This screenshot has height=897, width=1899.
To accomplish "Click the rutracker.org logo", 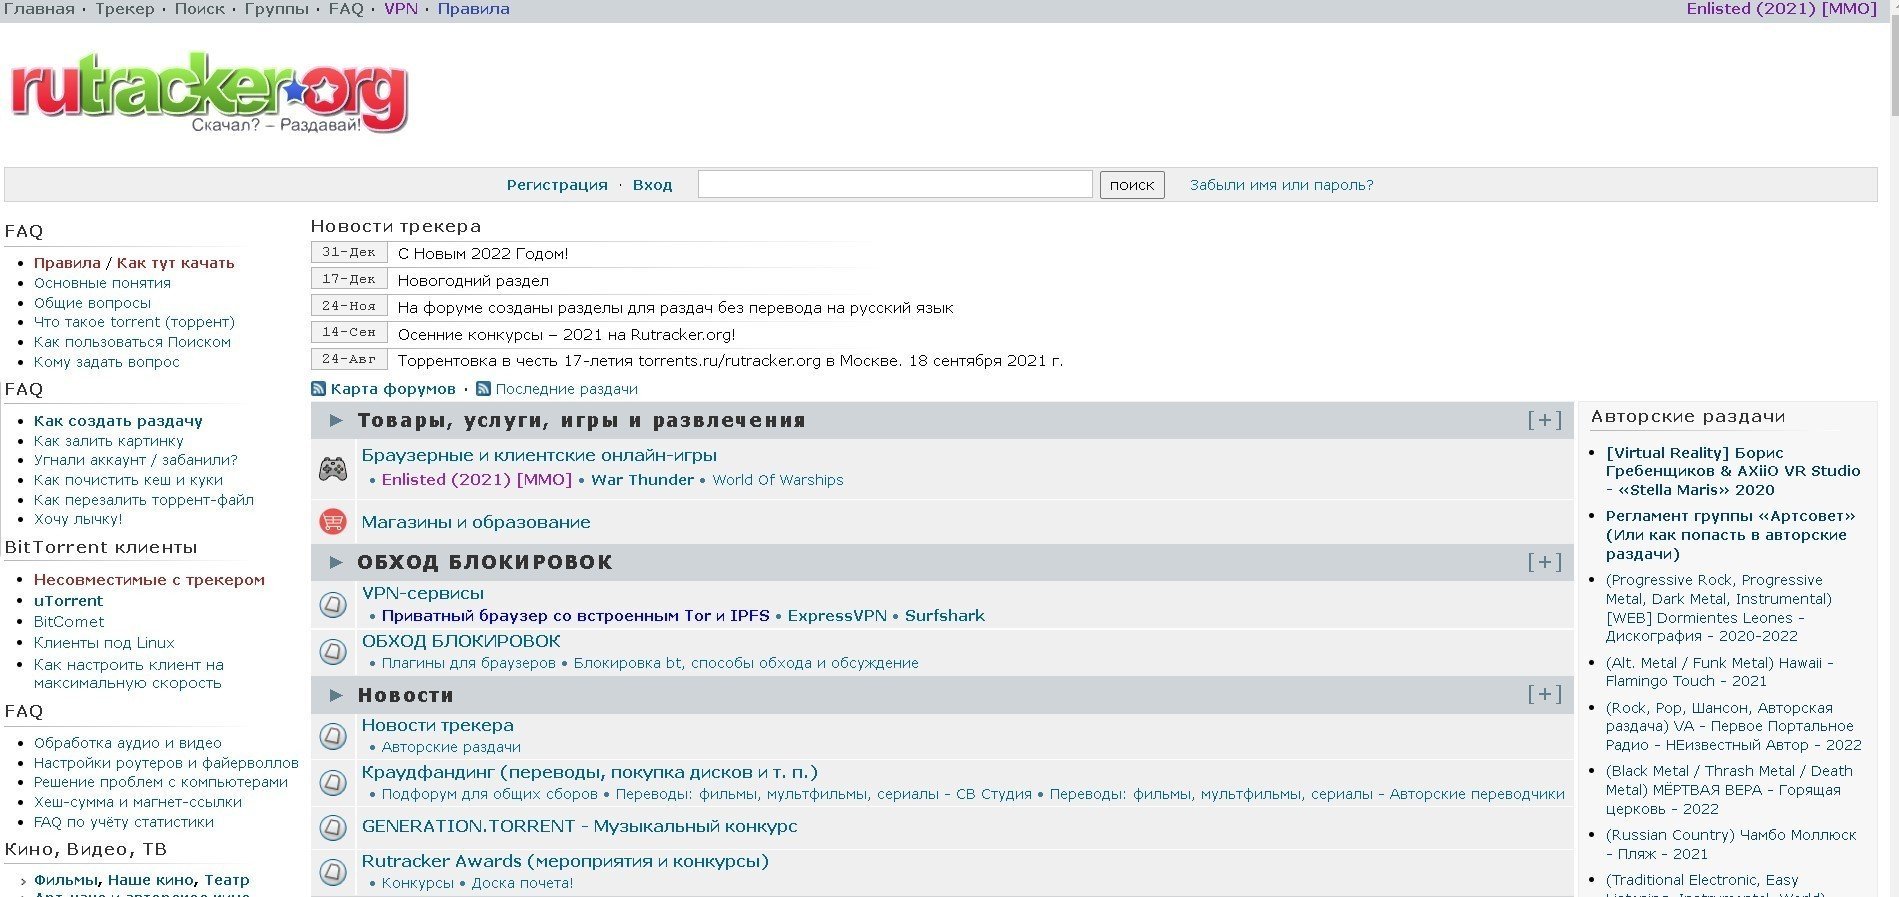I will 208,93.
